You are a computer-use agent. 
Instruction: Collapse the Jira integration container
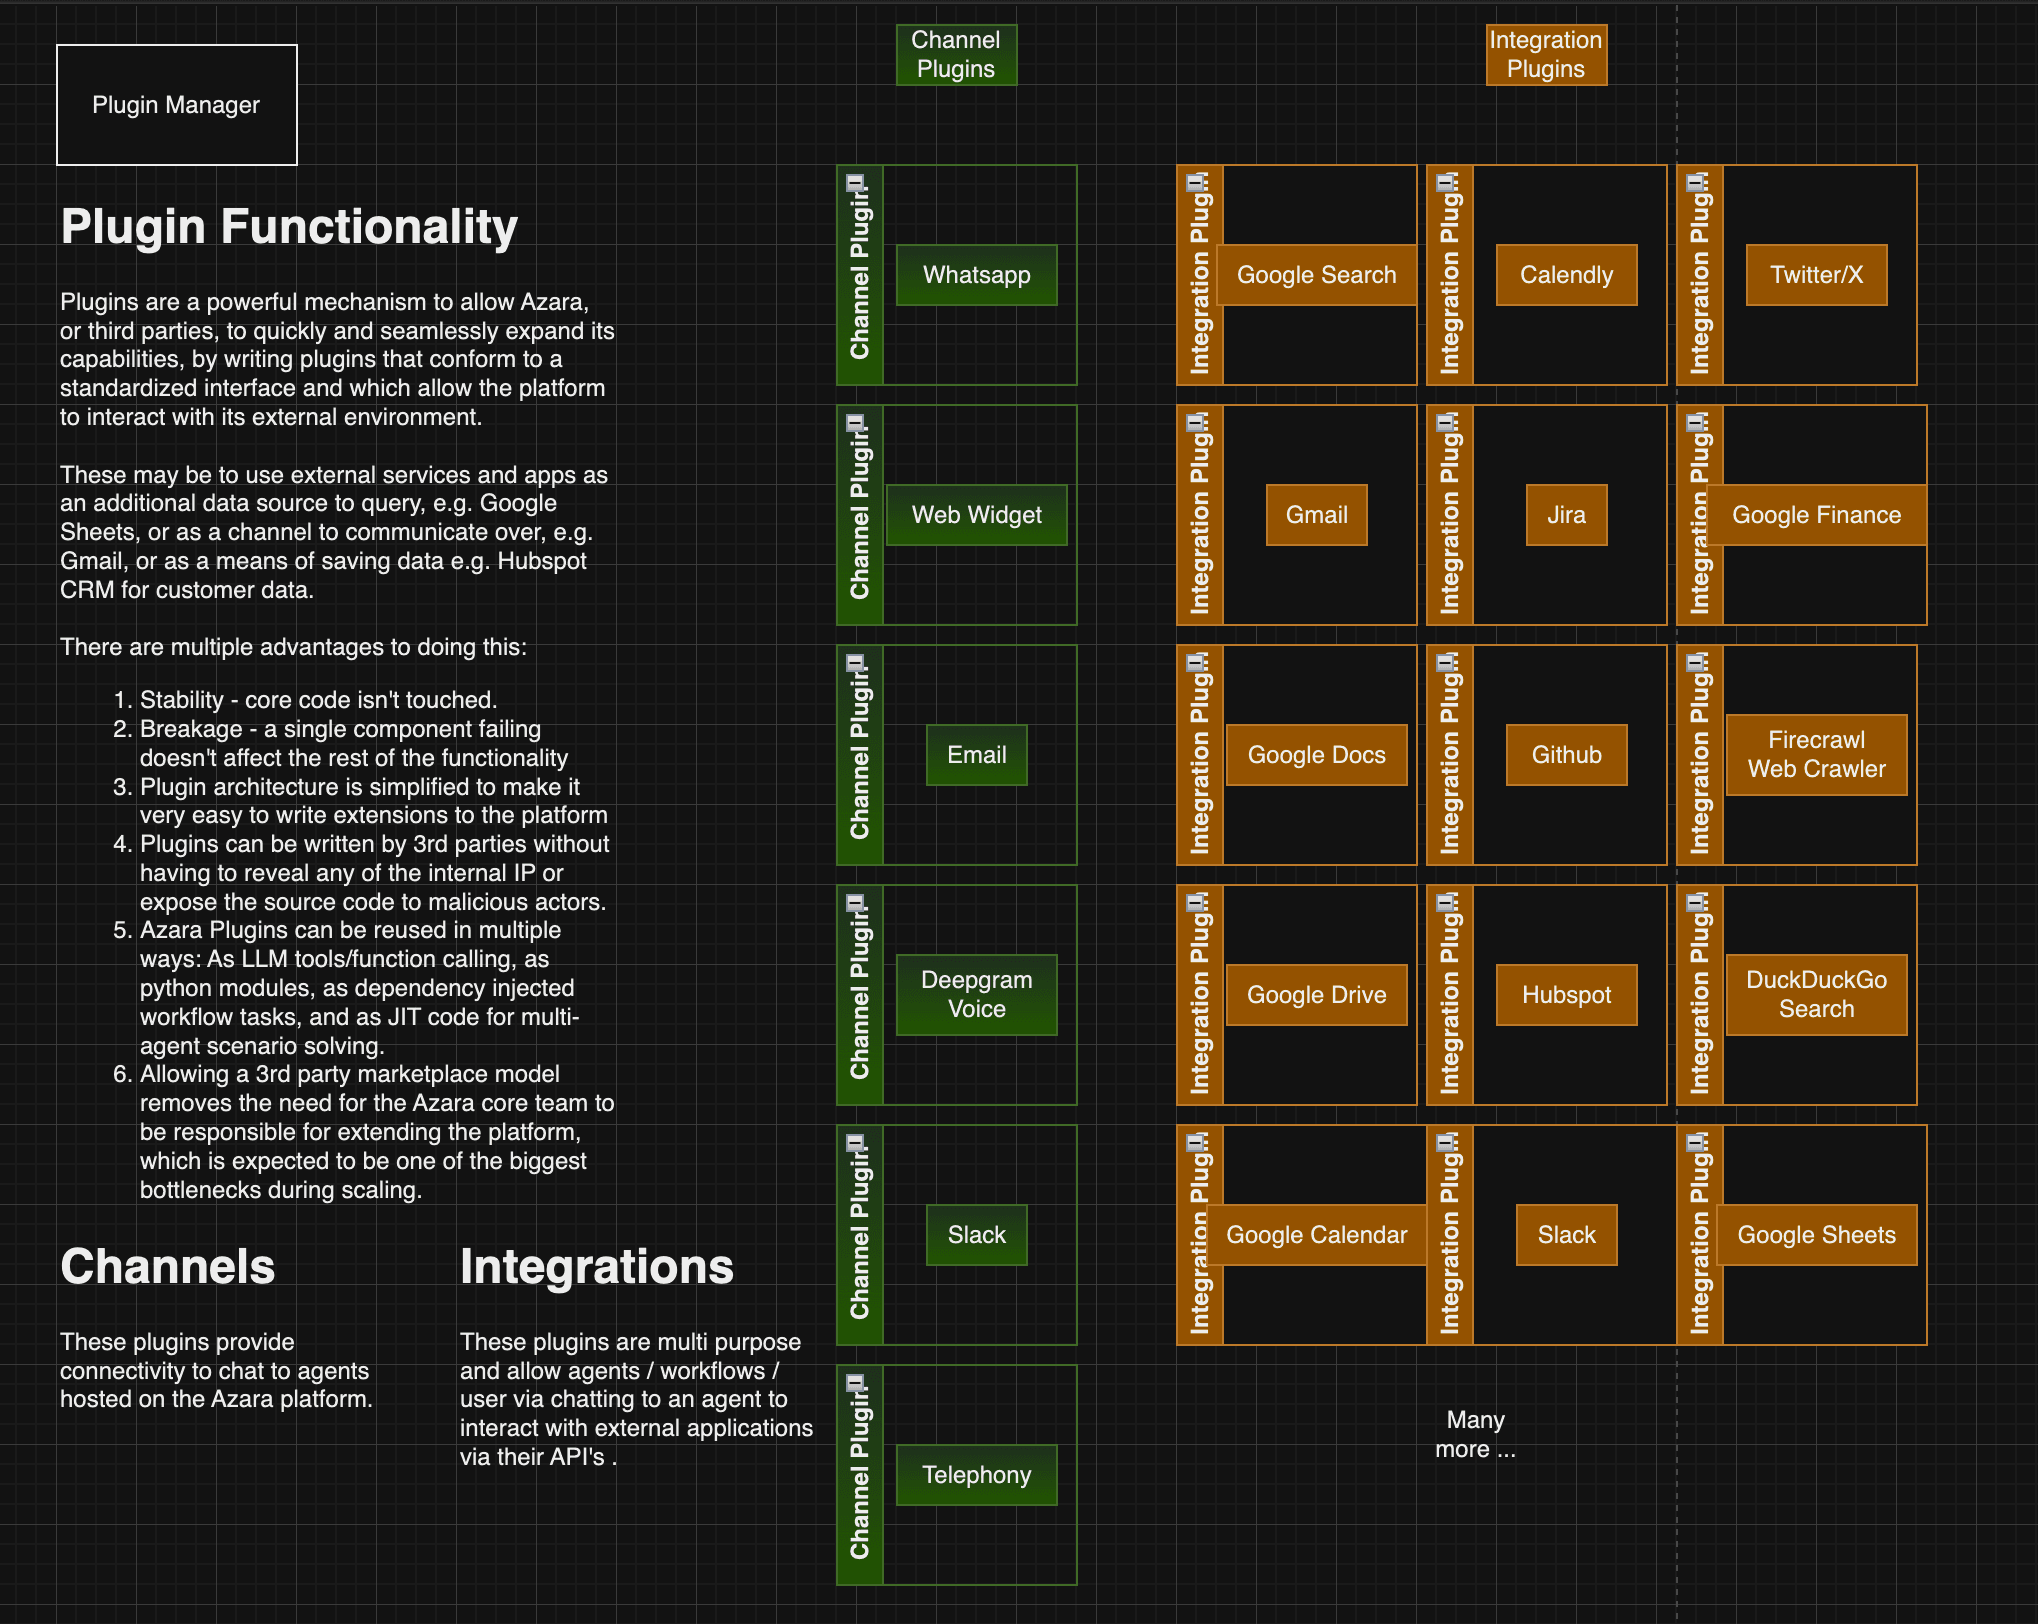1445,423
